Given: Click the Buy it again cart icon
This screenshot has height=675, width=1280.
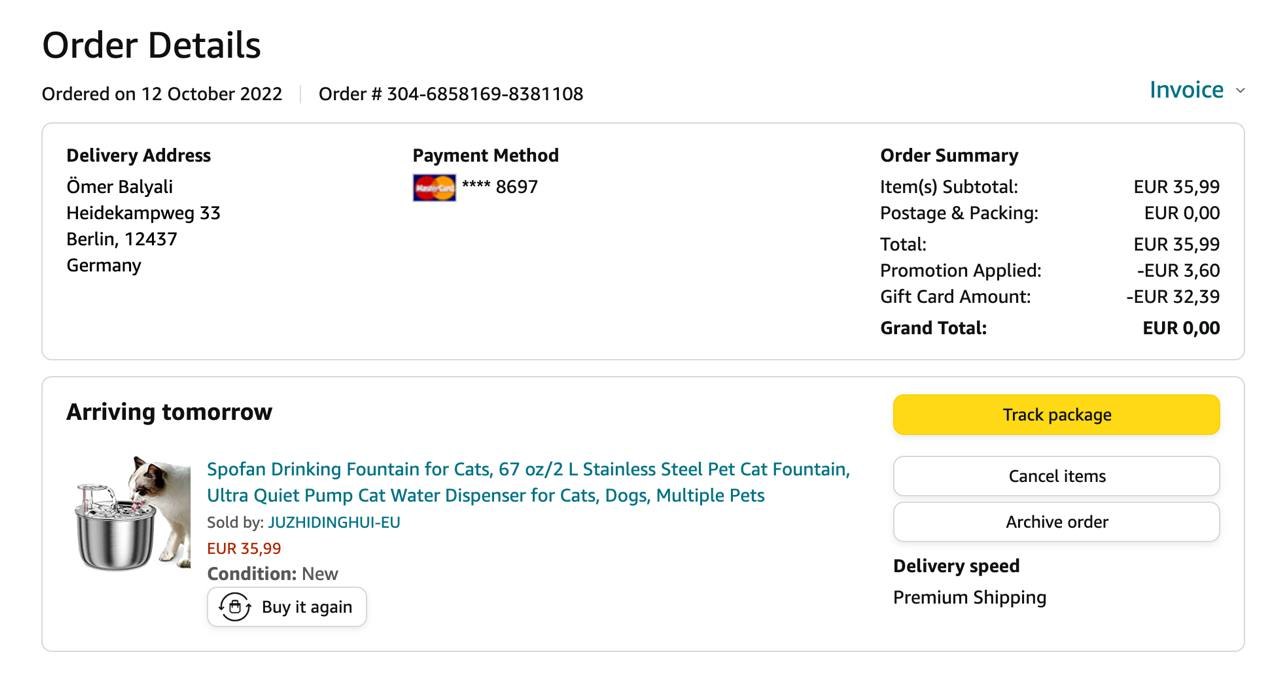Looking at the screenshot, I should tap(235, 607).
